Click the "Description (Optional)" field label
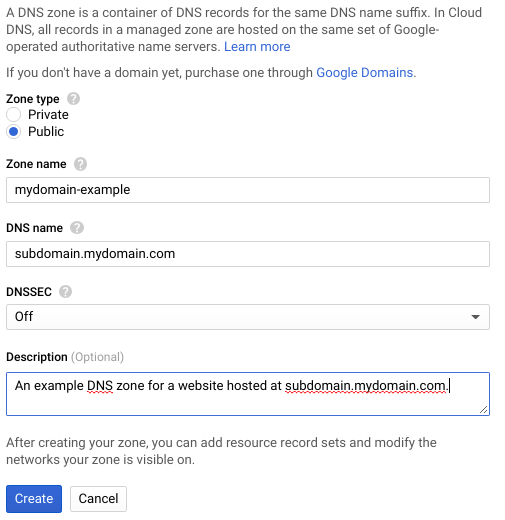The height and width of the screenshot is (520, 505). [65, 357]
